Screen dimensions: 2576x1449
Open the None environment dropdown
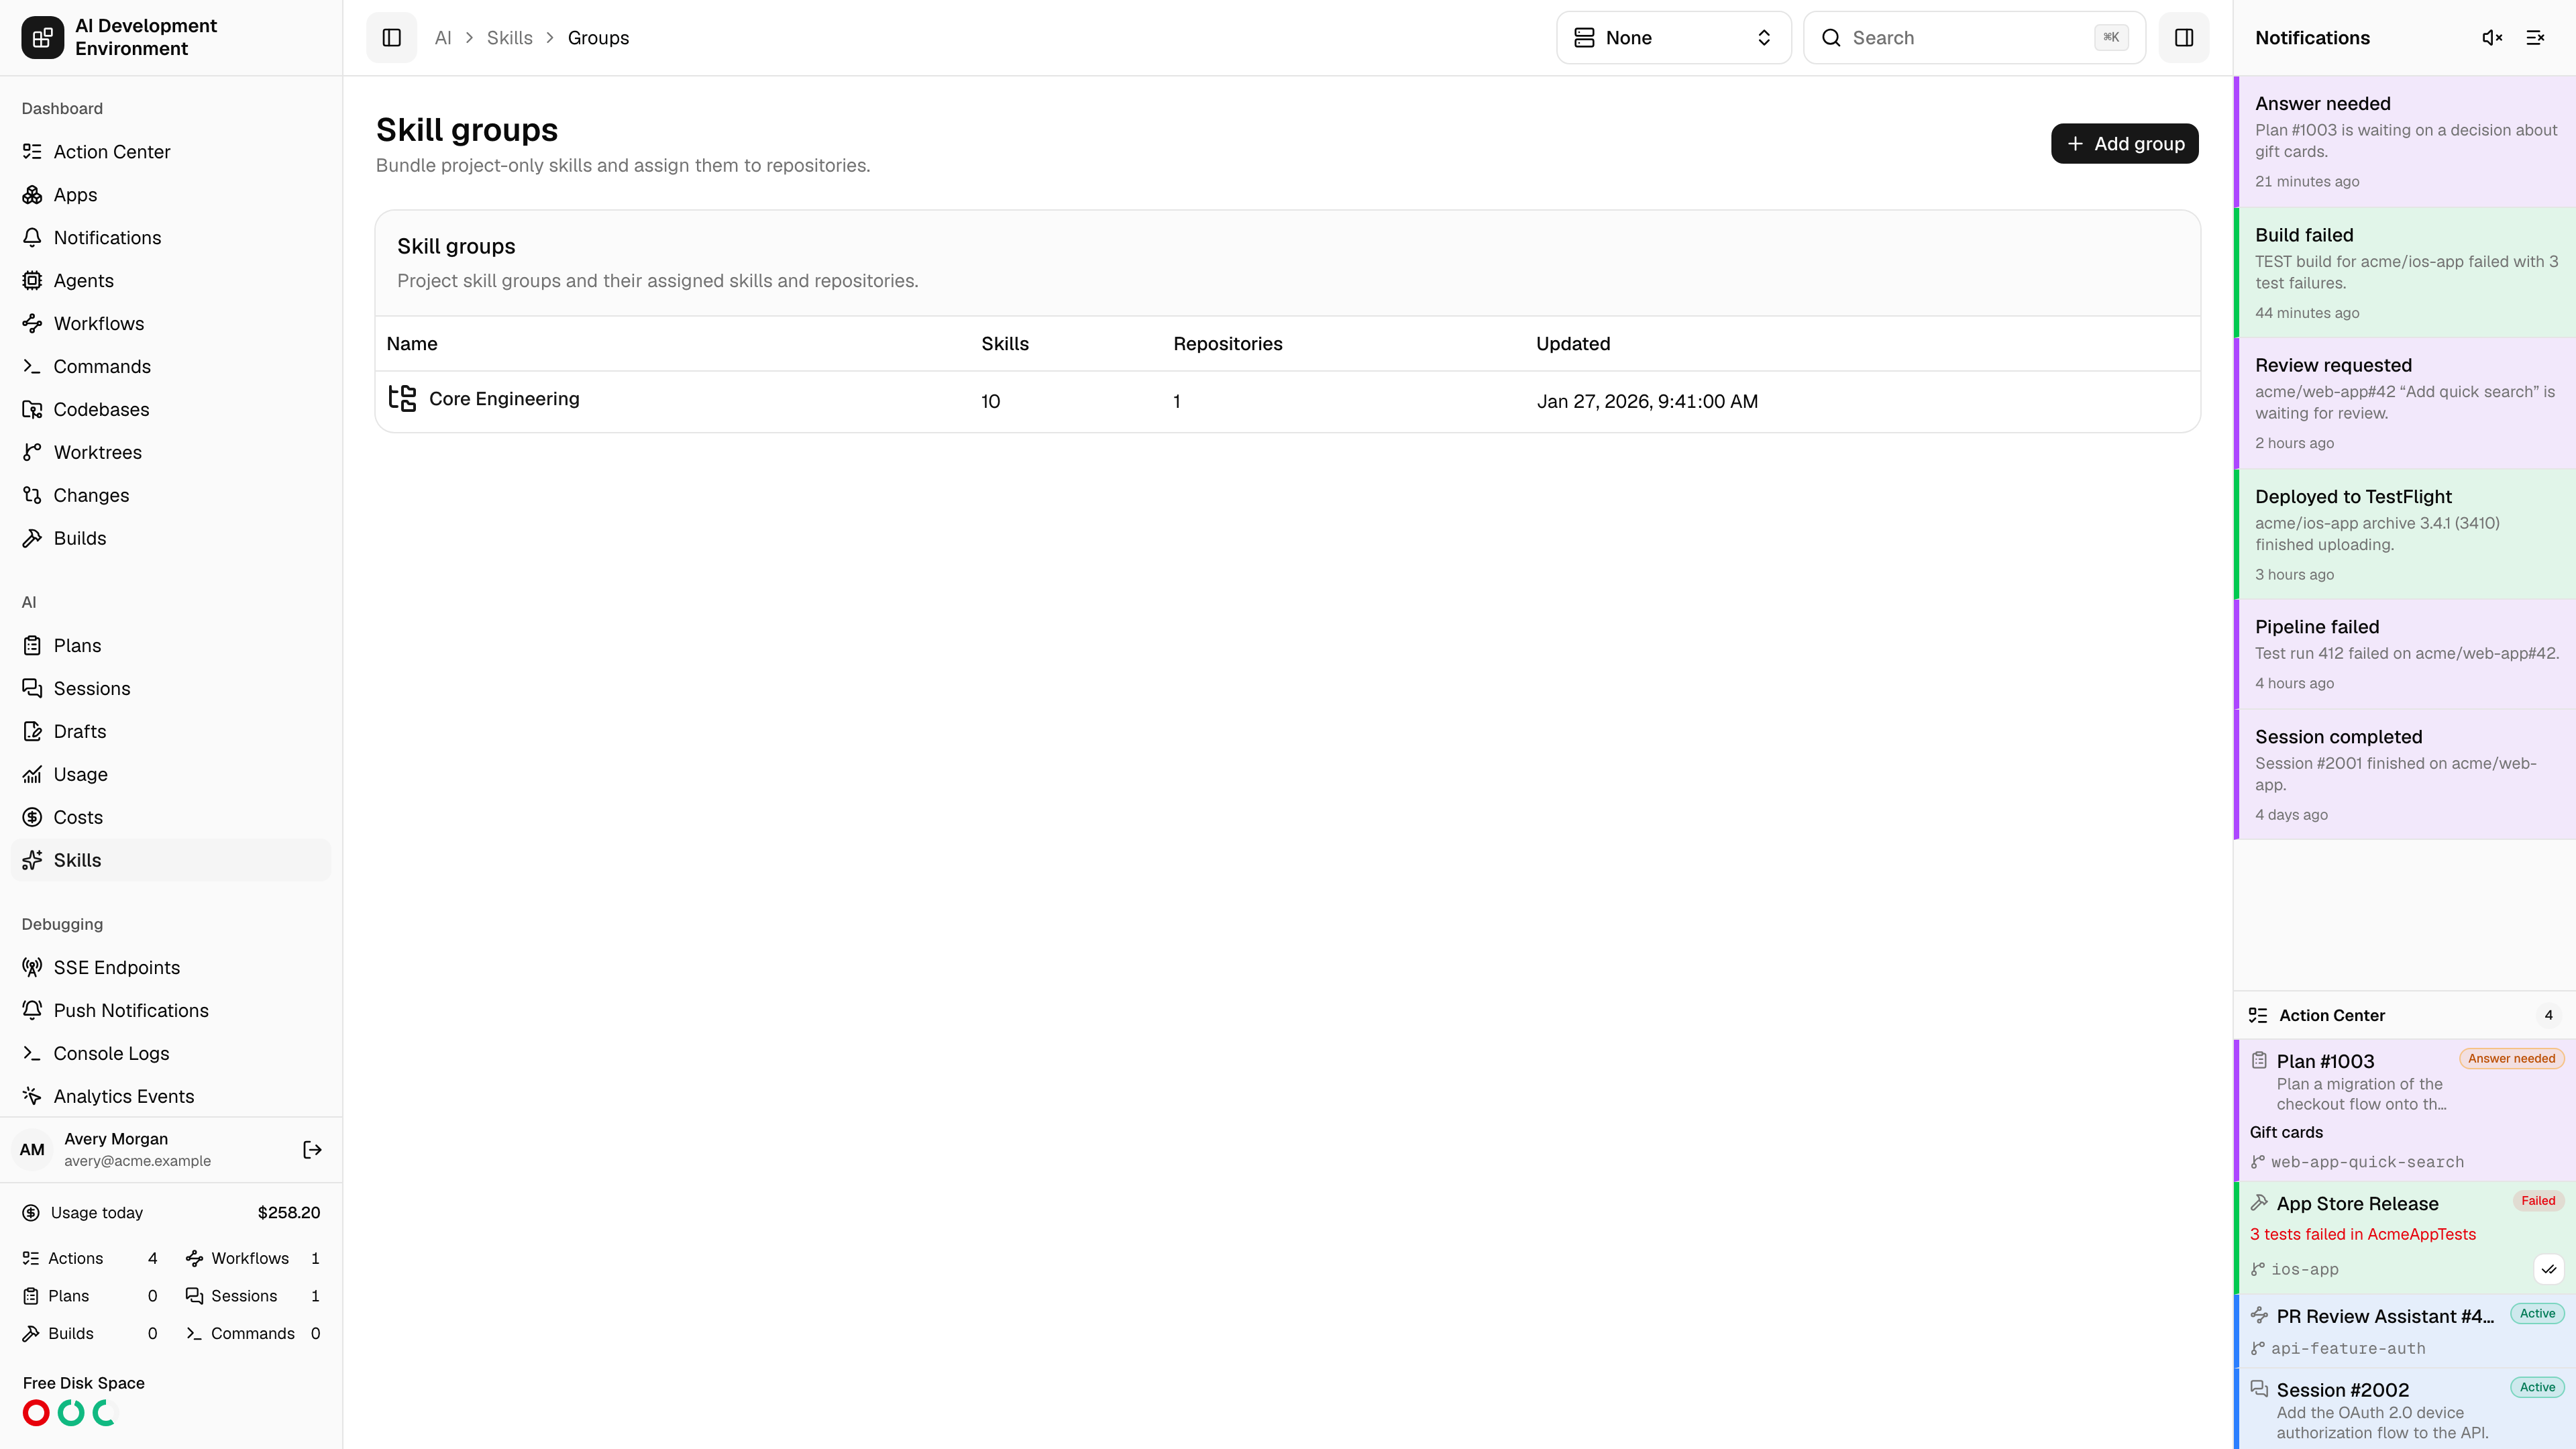pos(1673,38)
